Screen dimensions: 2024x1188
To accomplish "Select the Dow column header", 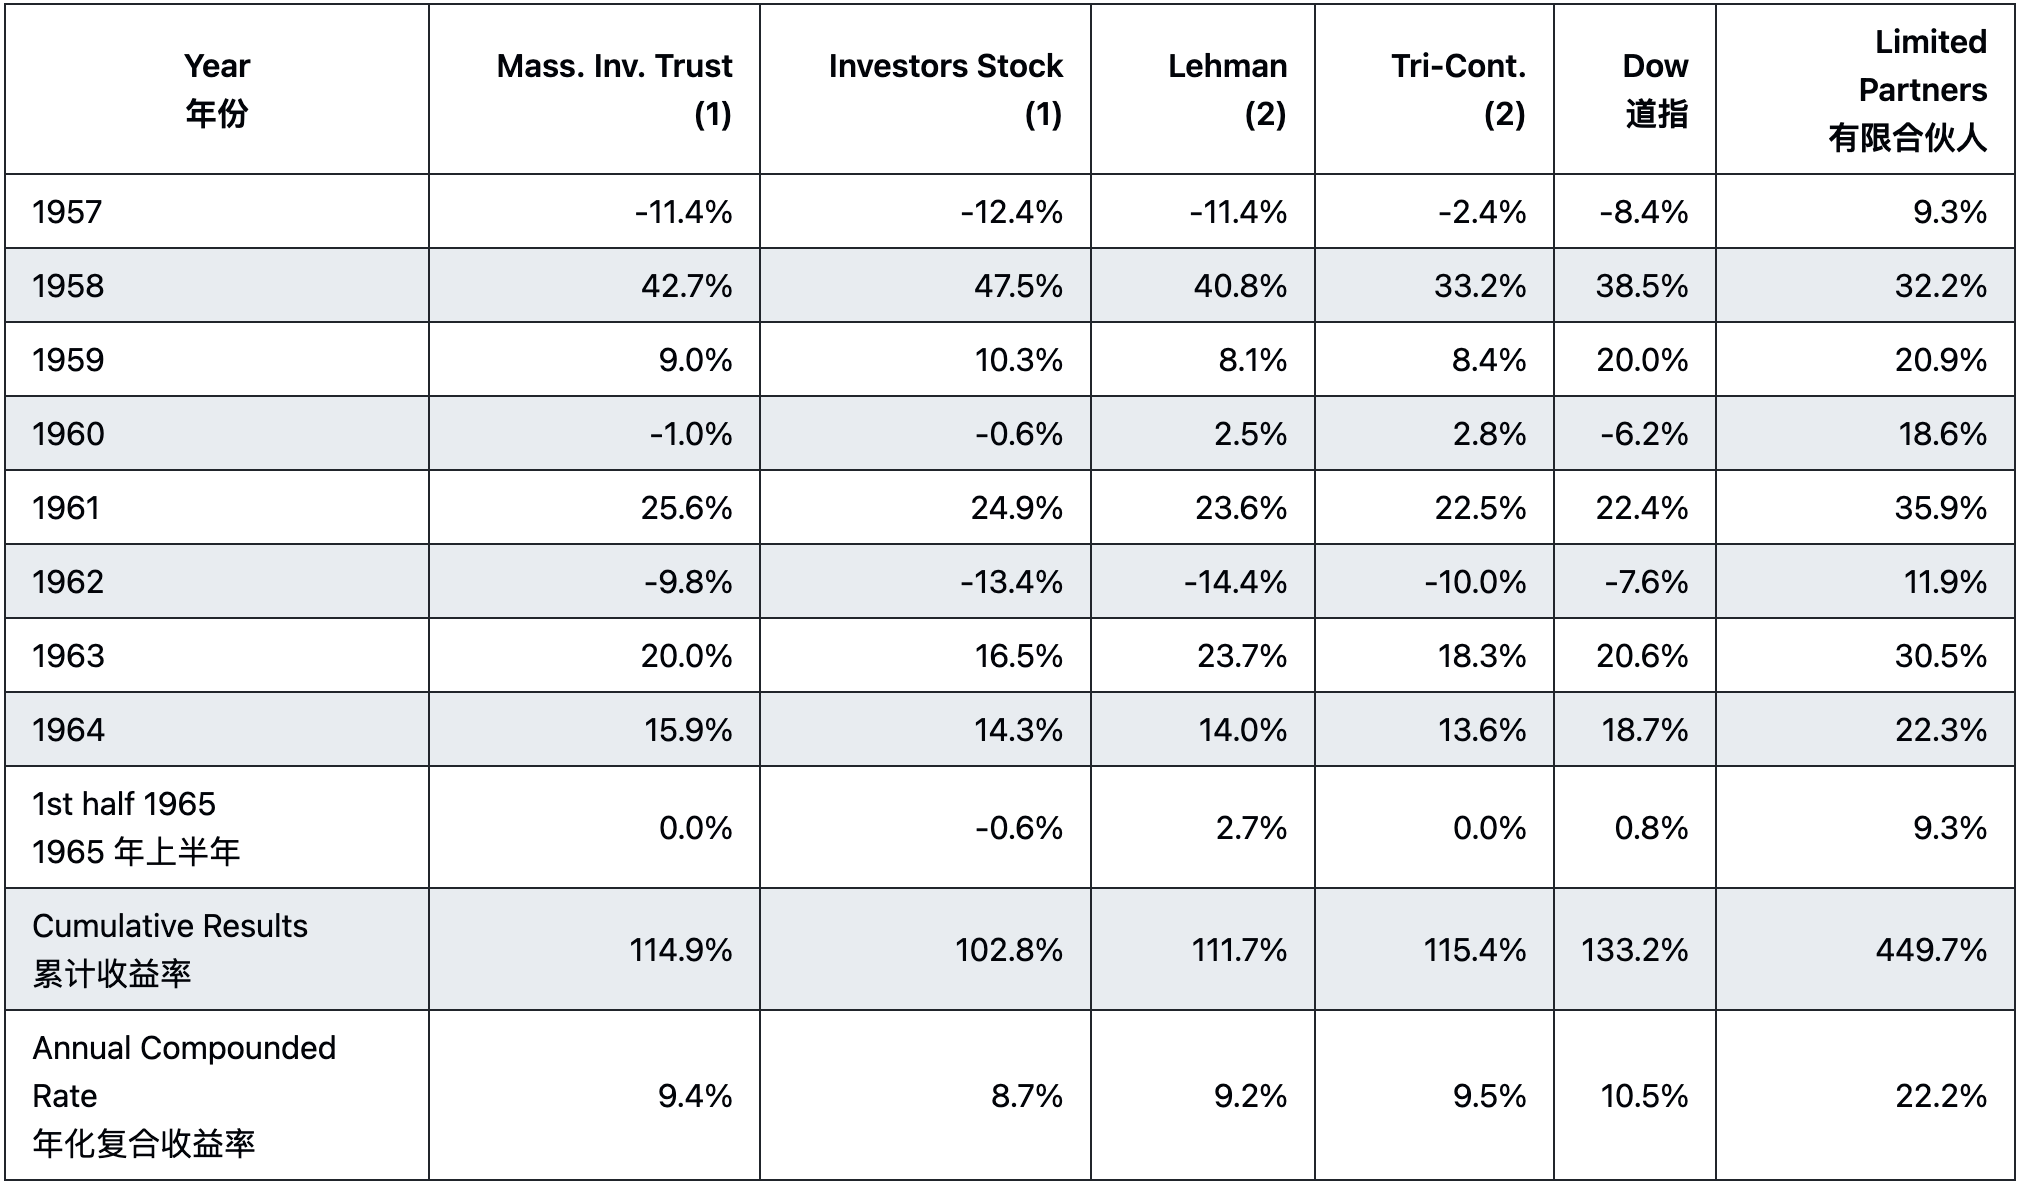I will [1655, 90].
